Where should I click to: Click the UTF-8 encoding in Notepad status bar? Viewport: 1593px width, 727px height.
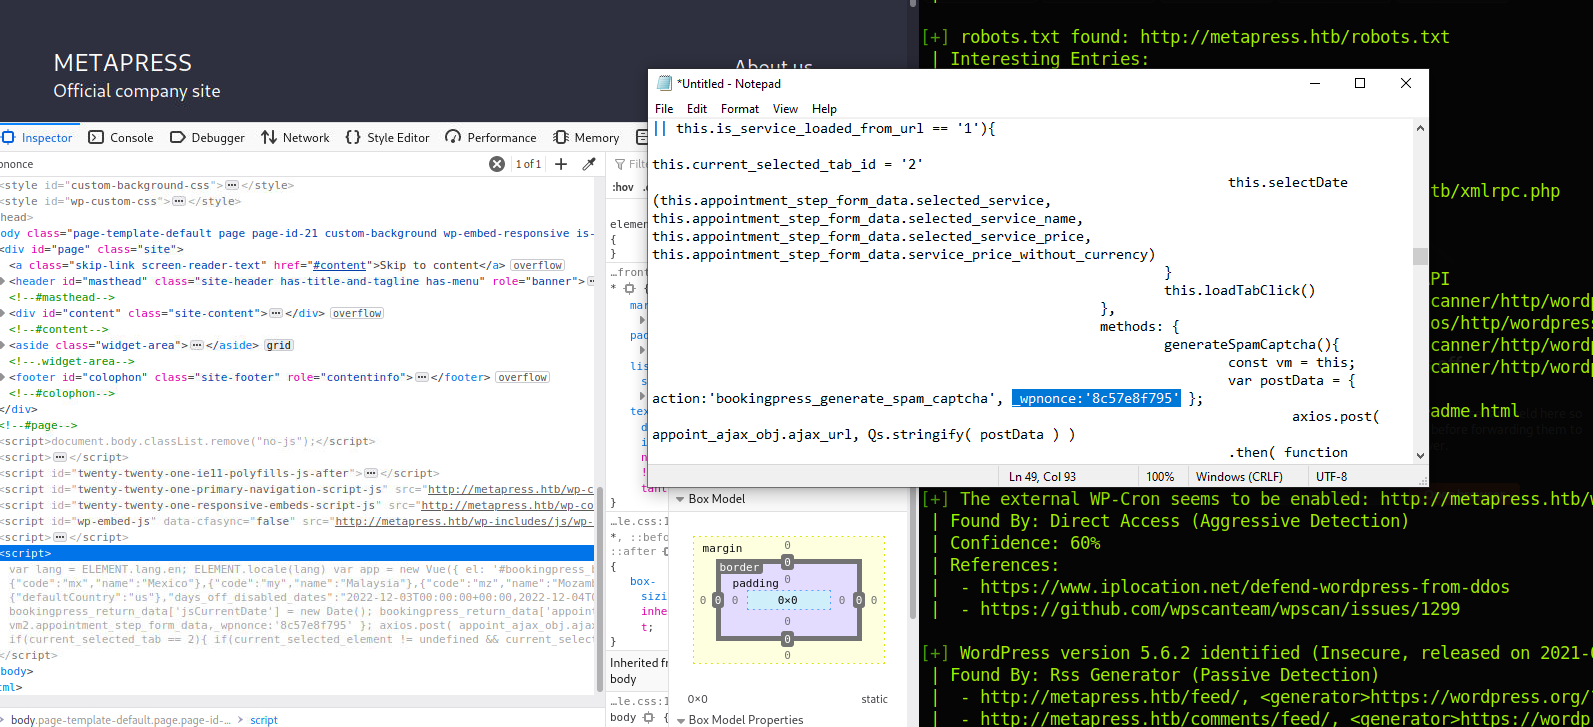(1332, 477)
